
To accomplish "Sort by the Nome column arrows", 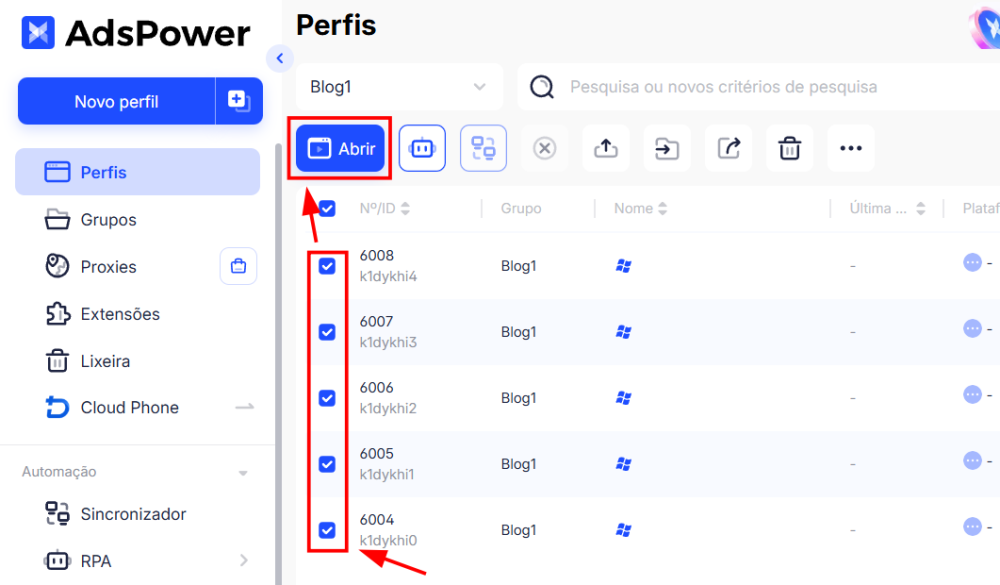I will tap(663, 209).
